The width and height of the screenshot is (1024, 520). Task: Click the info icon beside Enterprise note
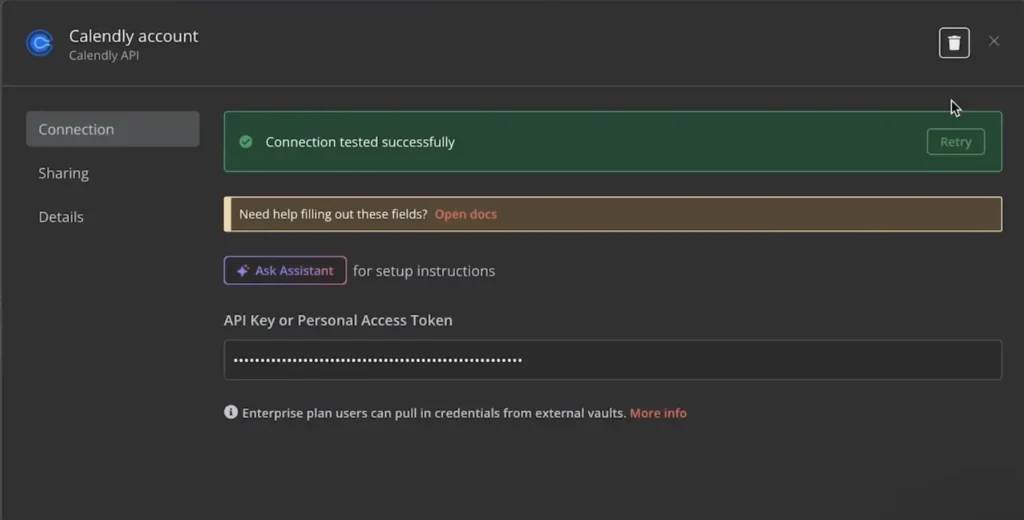pos(231,412)
